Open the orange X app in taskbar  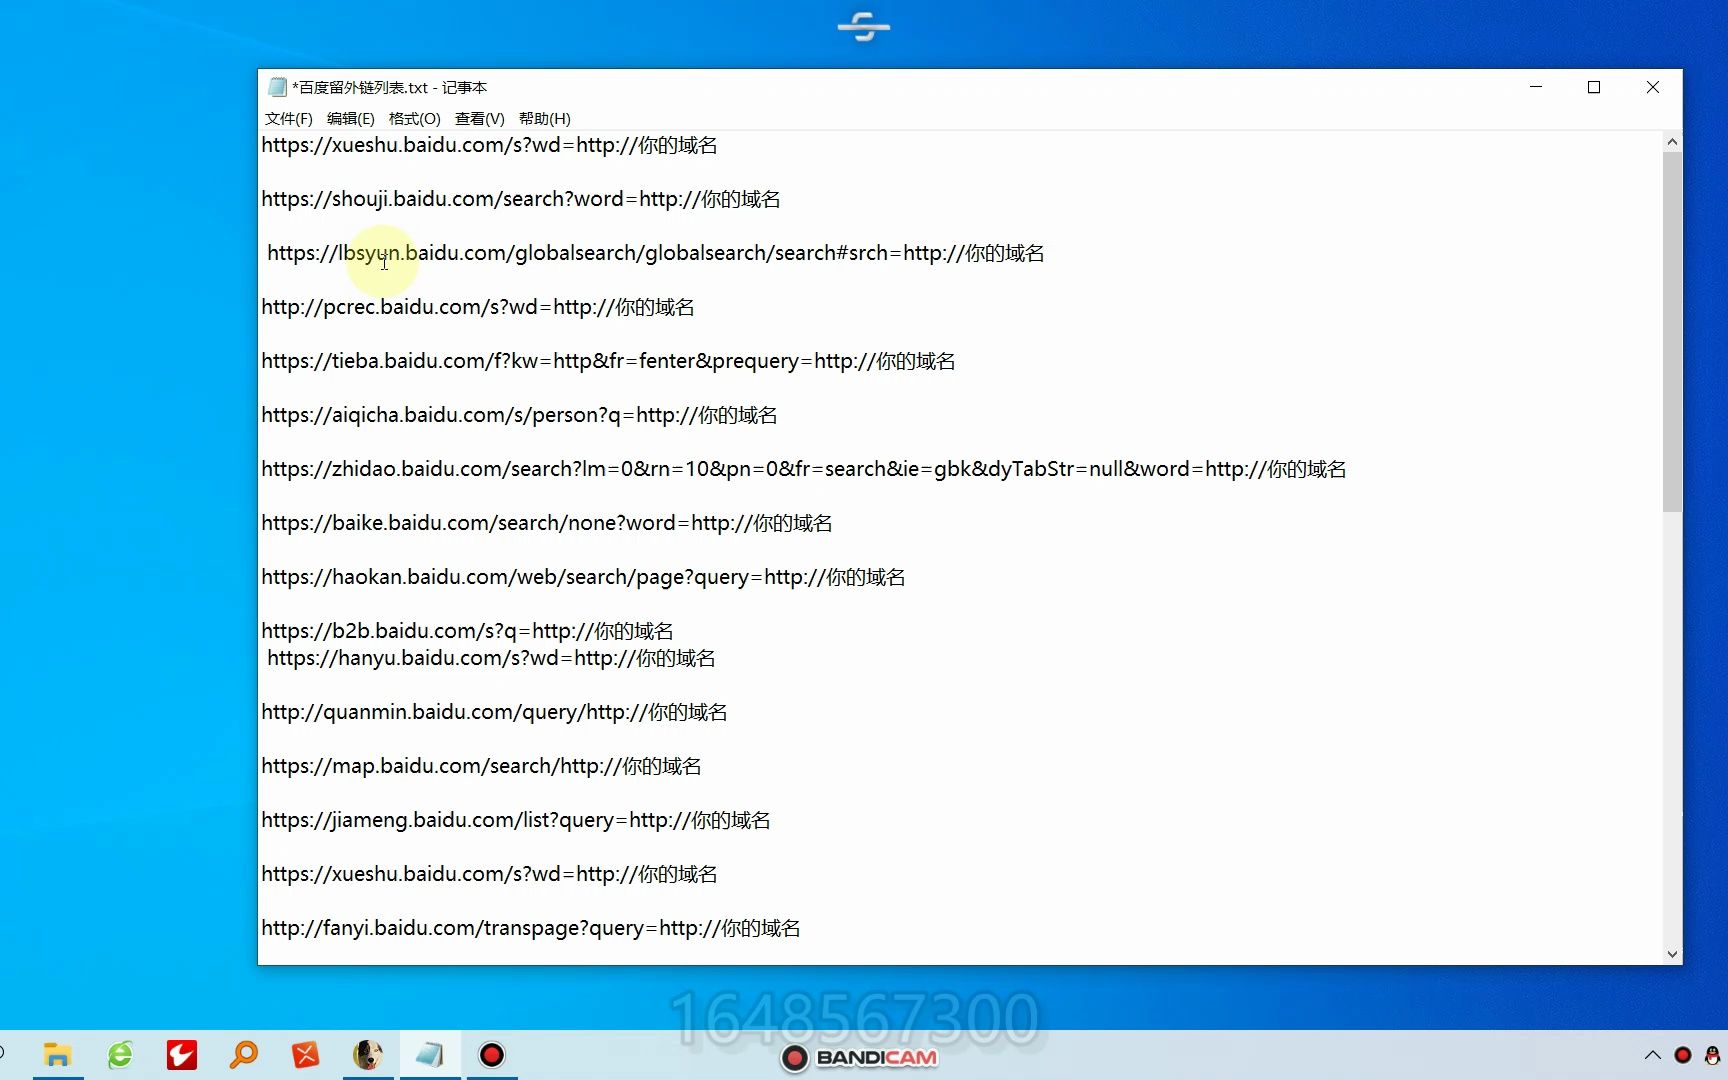(305, 1055)
